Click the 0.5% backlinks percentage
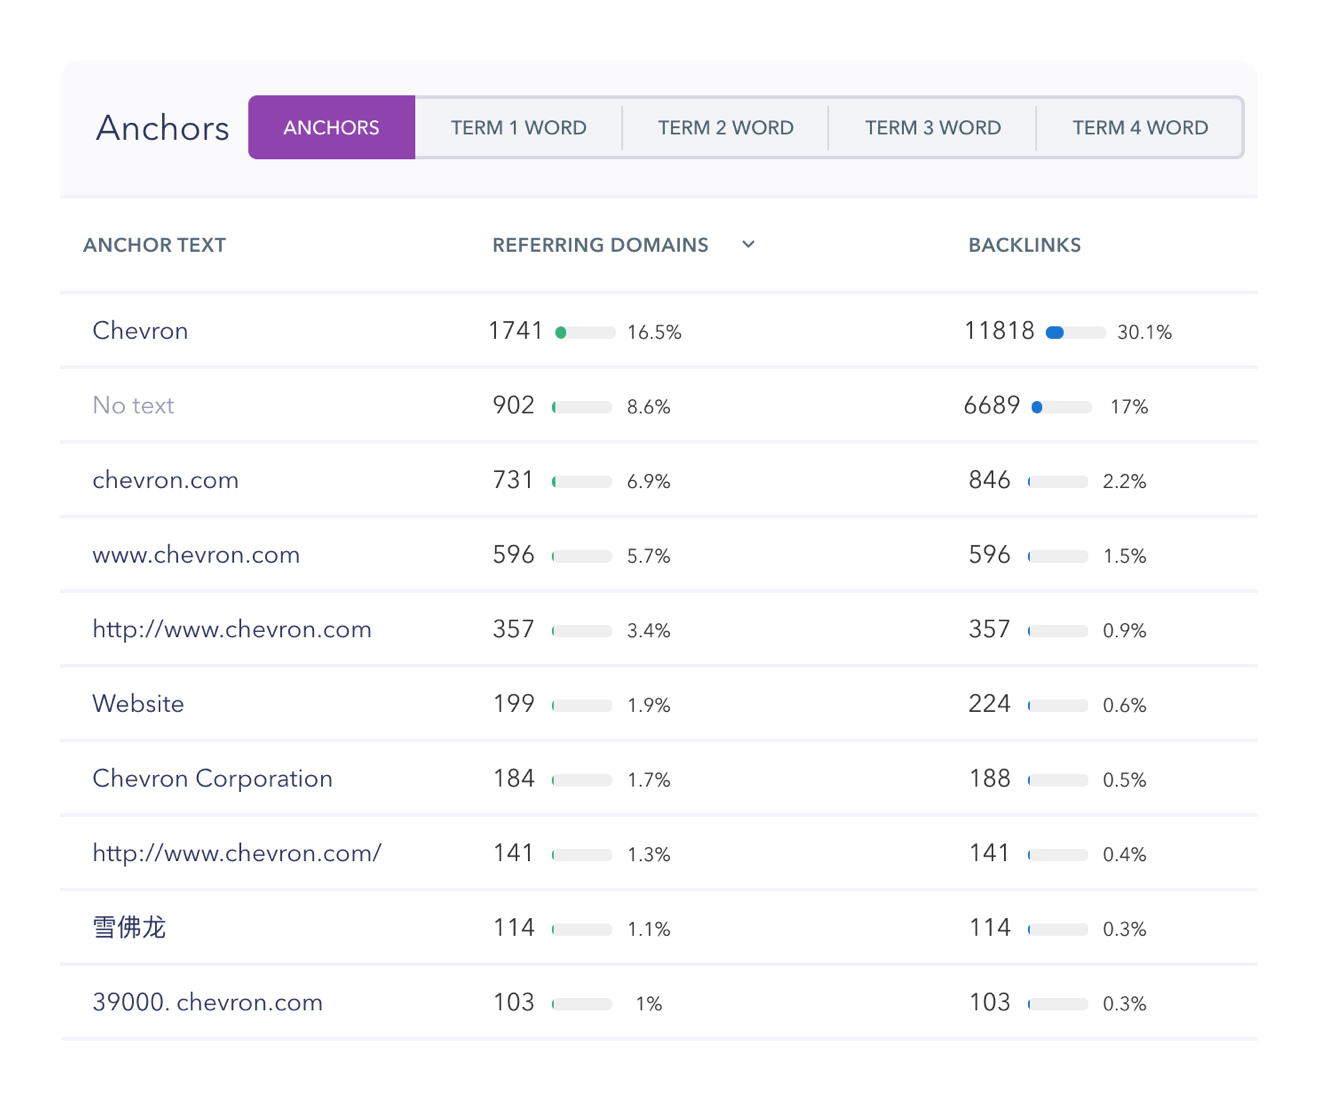 click(x=1124, y=780)
